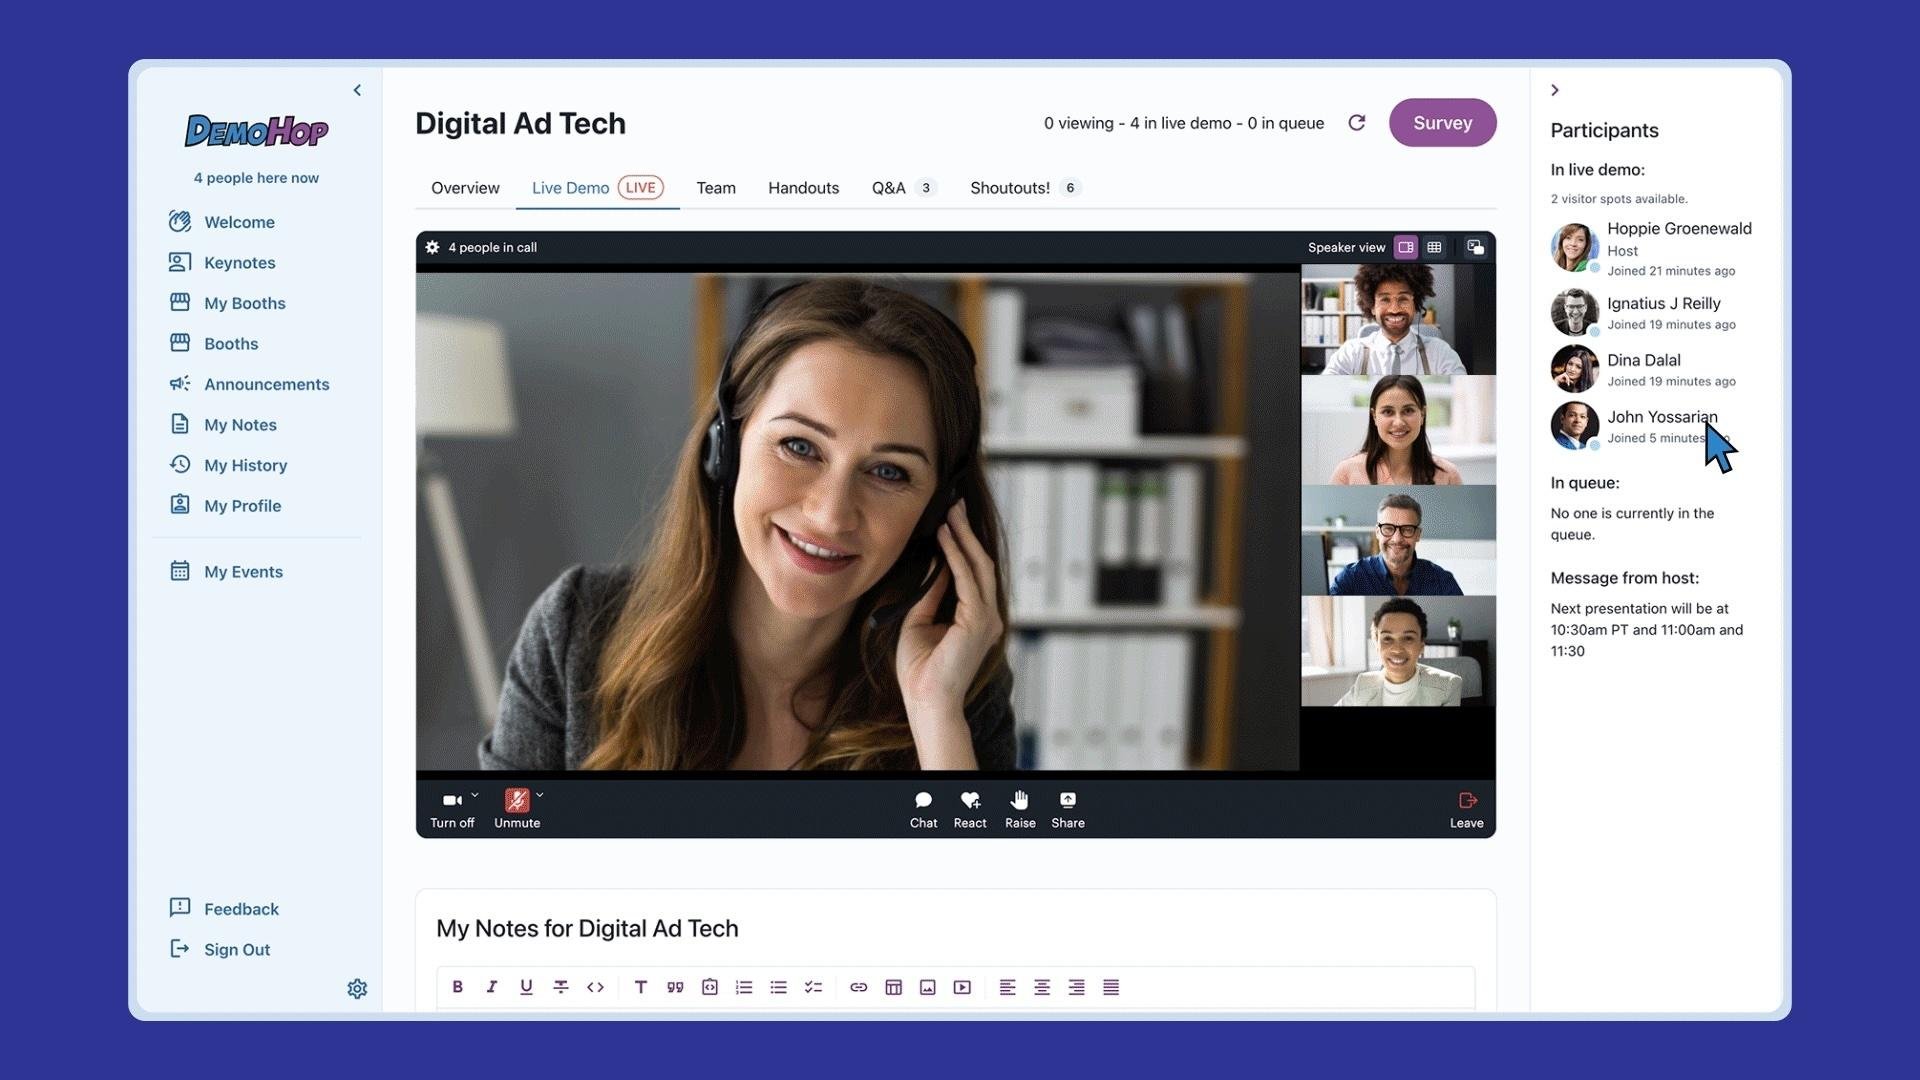This screenshot has height=1080, width=1920.
Task: Expand camera options chevron
Action: 475,795
